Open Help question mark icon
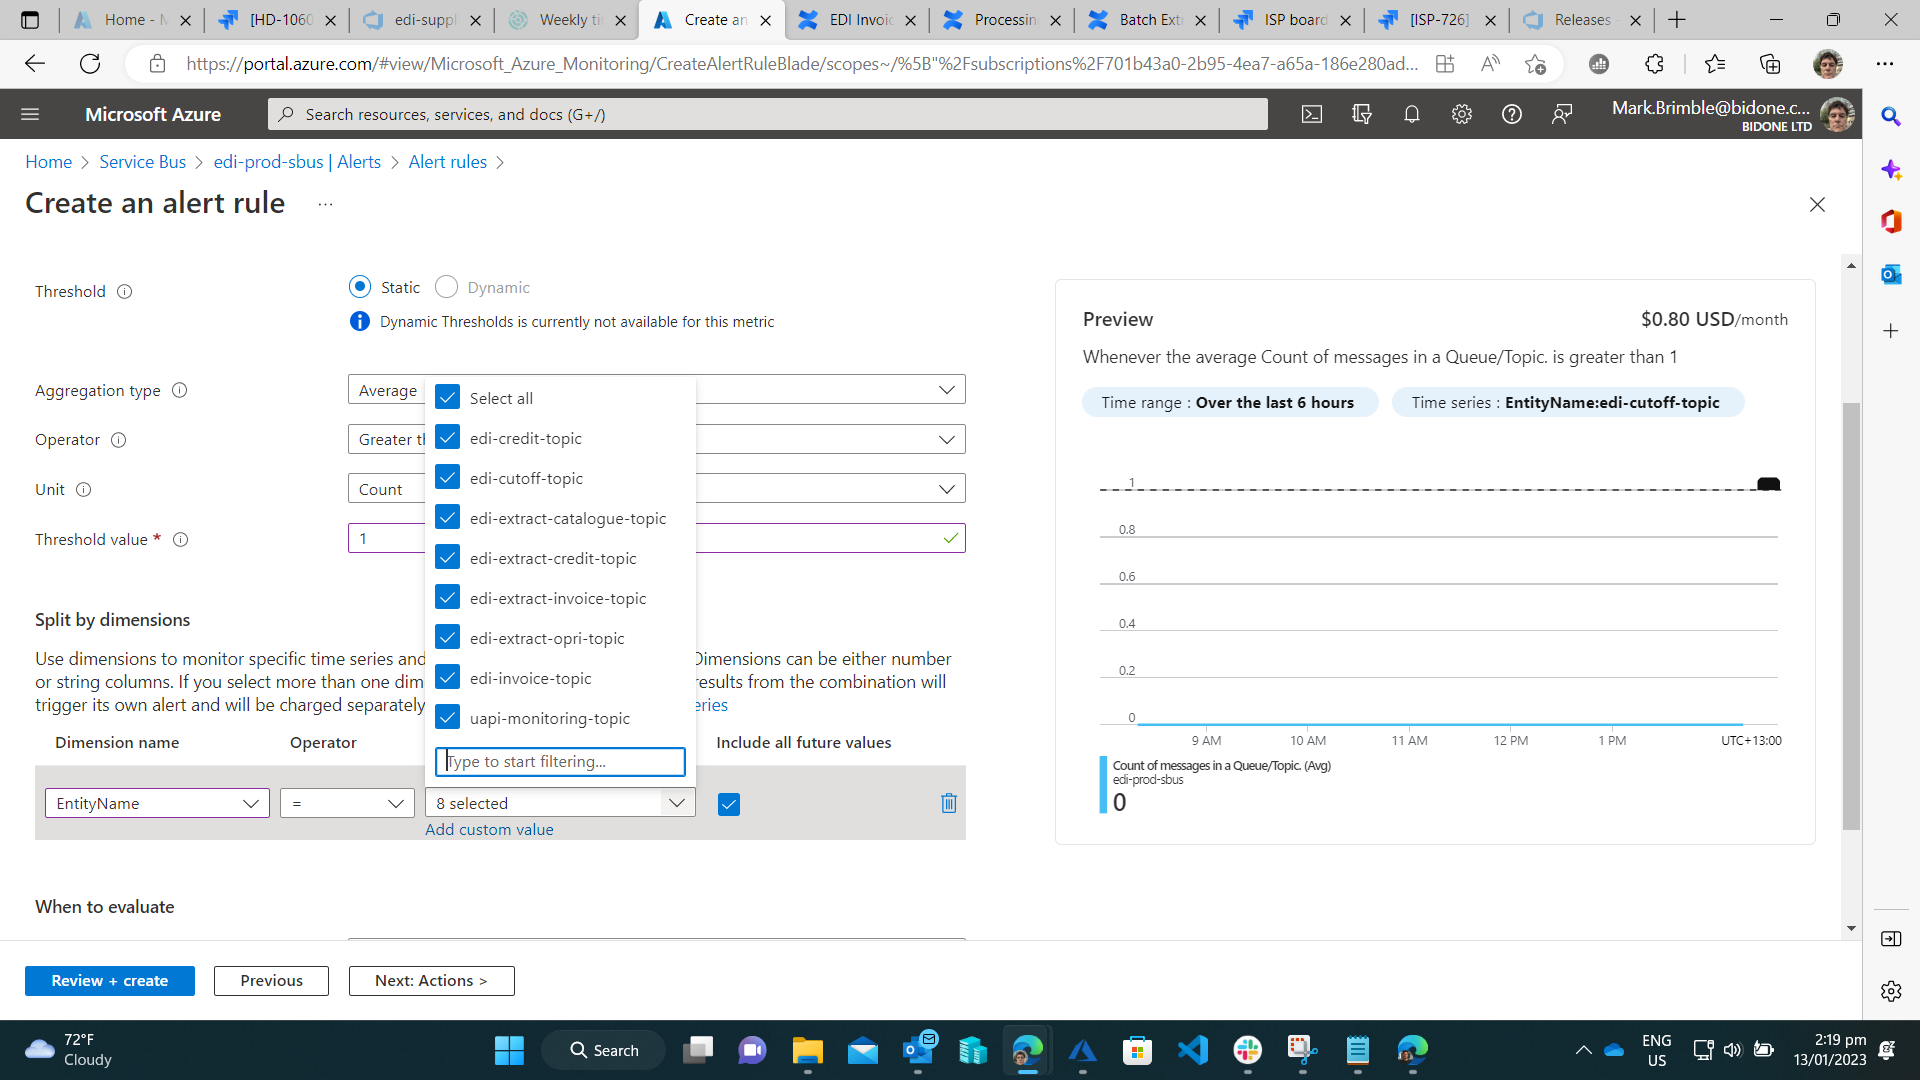The image size is (1920, 1080). [1511, 114]
